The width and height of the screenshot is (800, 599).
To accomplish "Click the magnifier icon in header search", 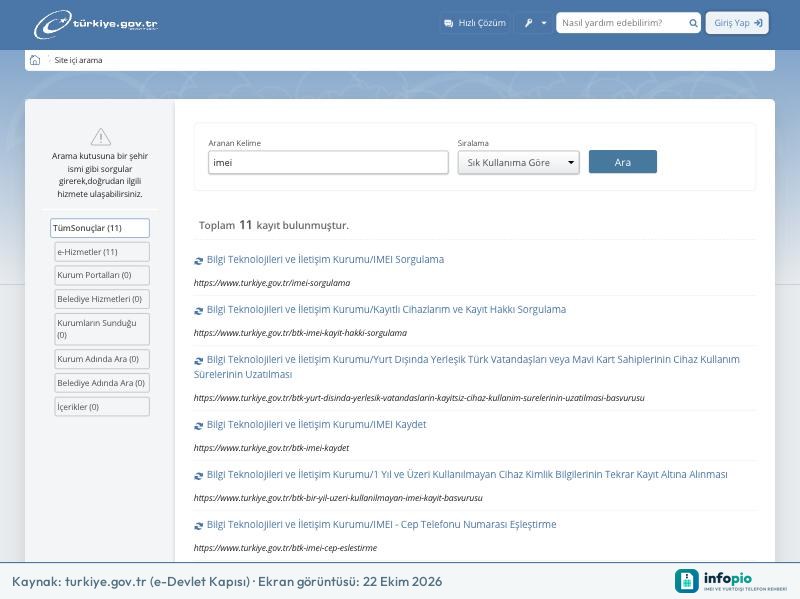I will pos(693,23).
